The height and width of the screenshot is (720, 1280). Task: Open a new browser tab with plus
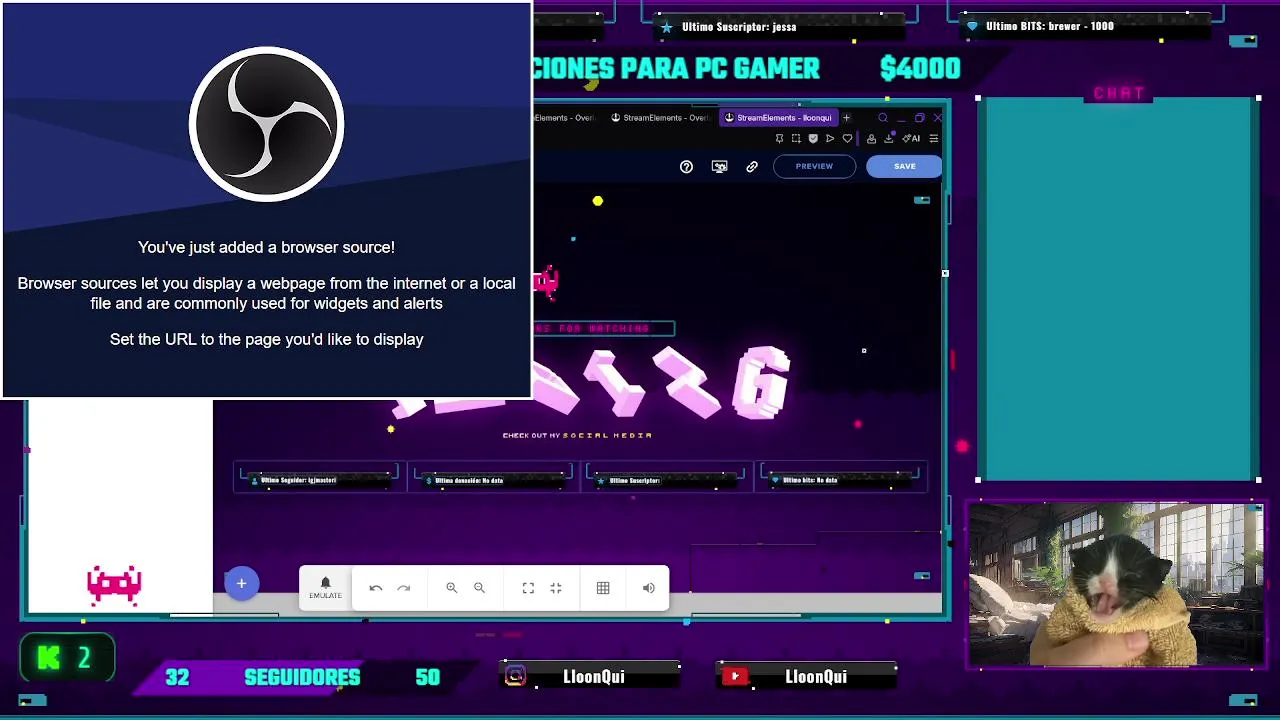(x=846, y=118)
